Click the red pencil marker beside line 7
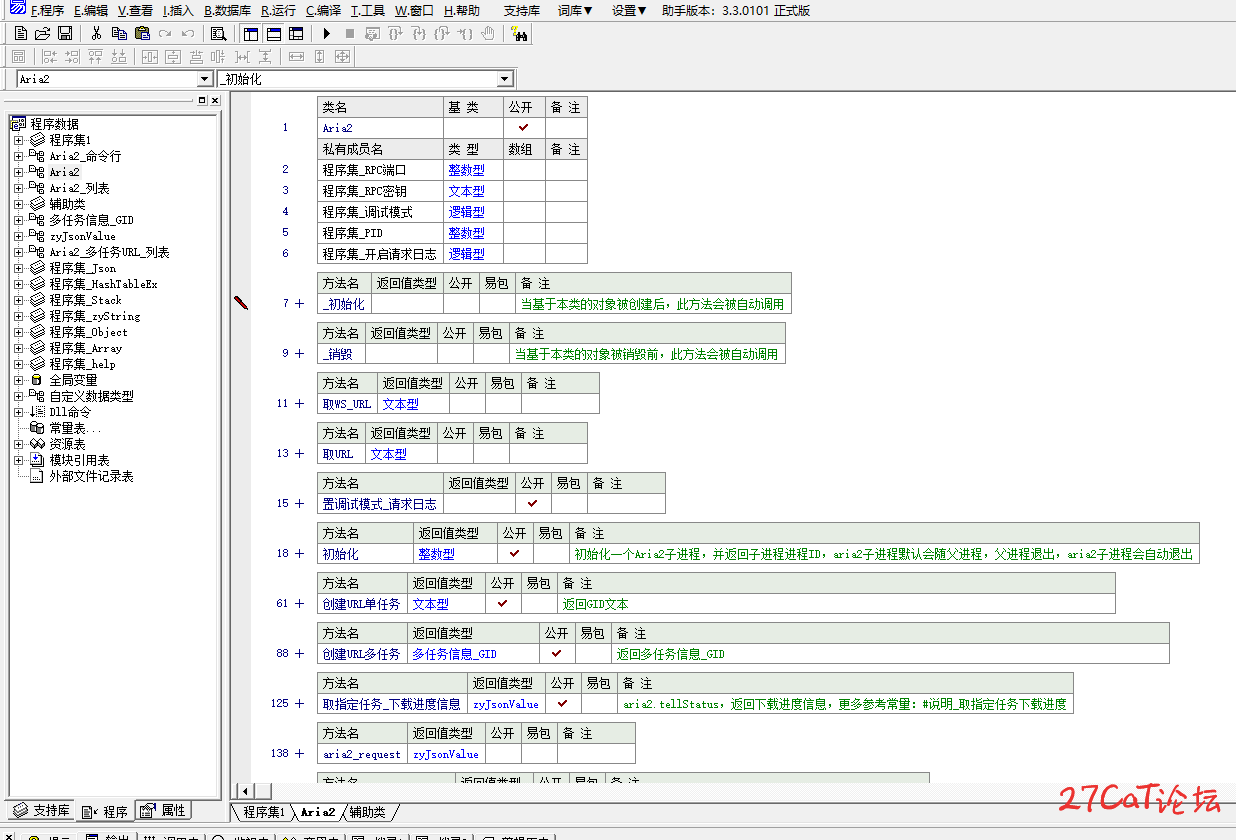1236x840 pixels. (240, 302)
